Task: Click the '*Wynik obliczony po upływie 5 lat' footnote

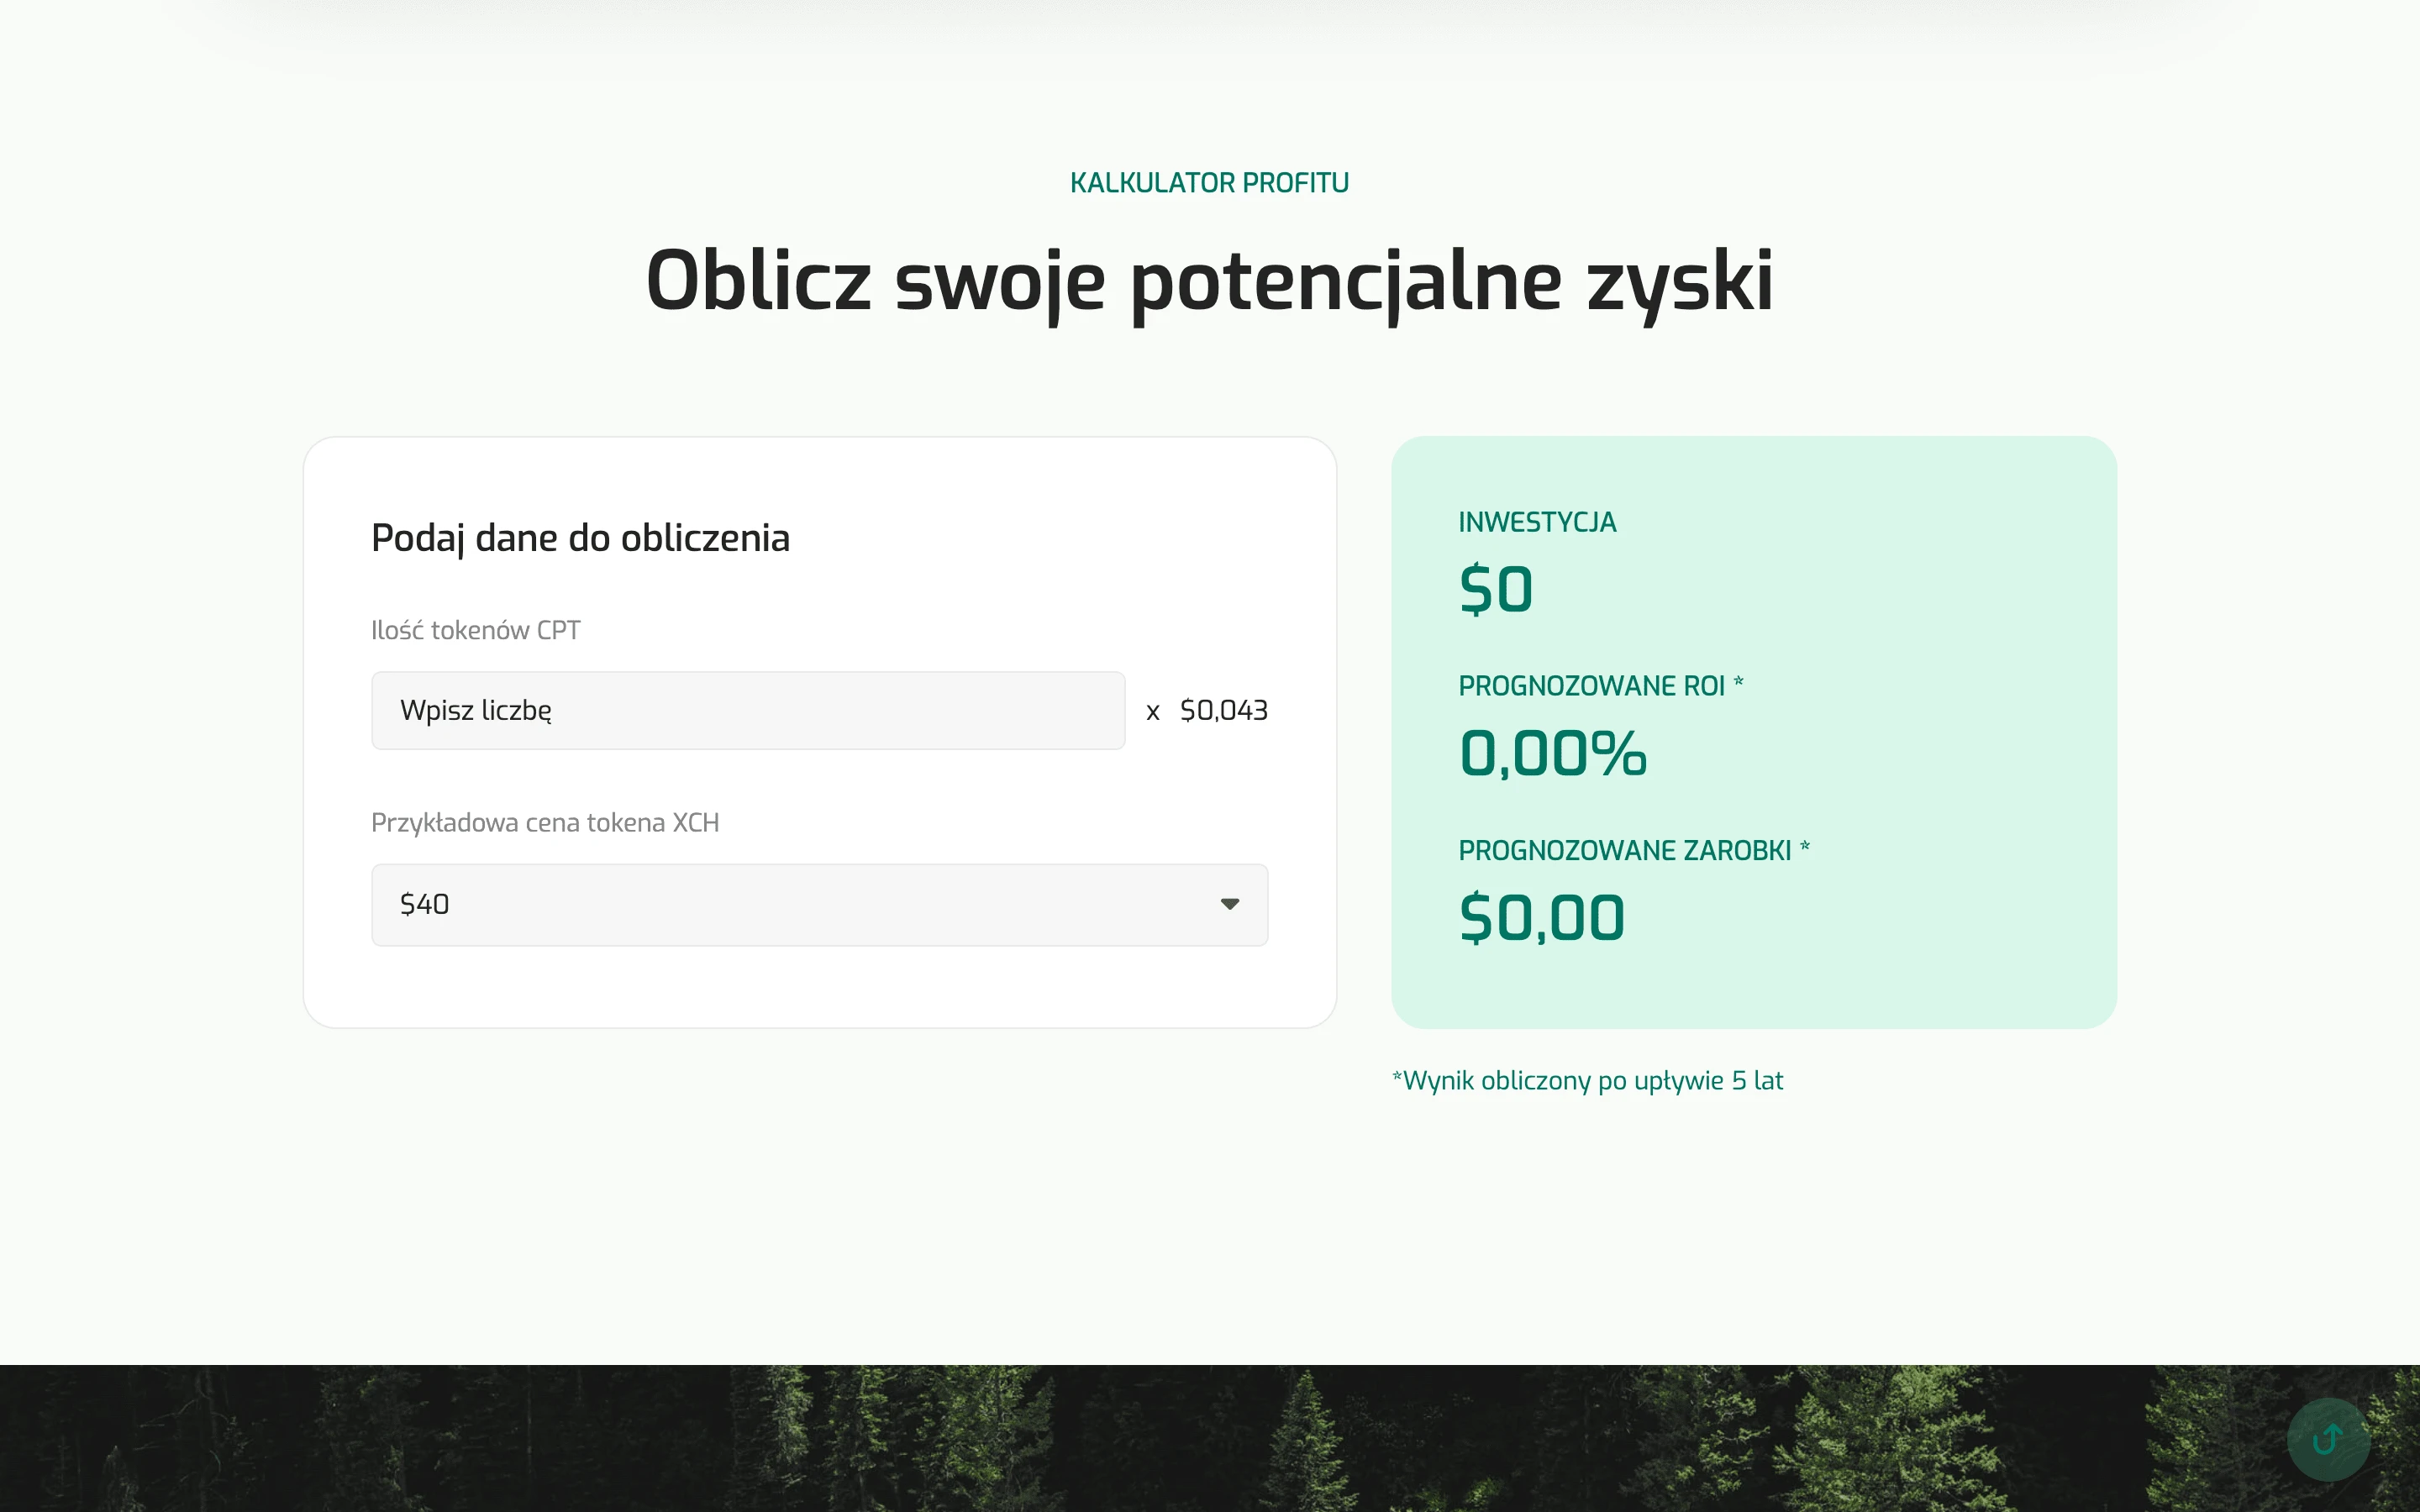Action: [x=1587, y=1080]
